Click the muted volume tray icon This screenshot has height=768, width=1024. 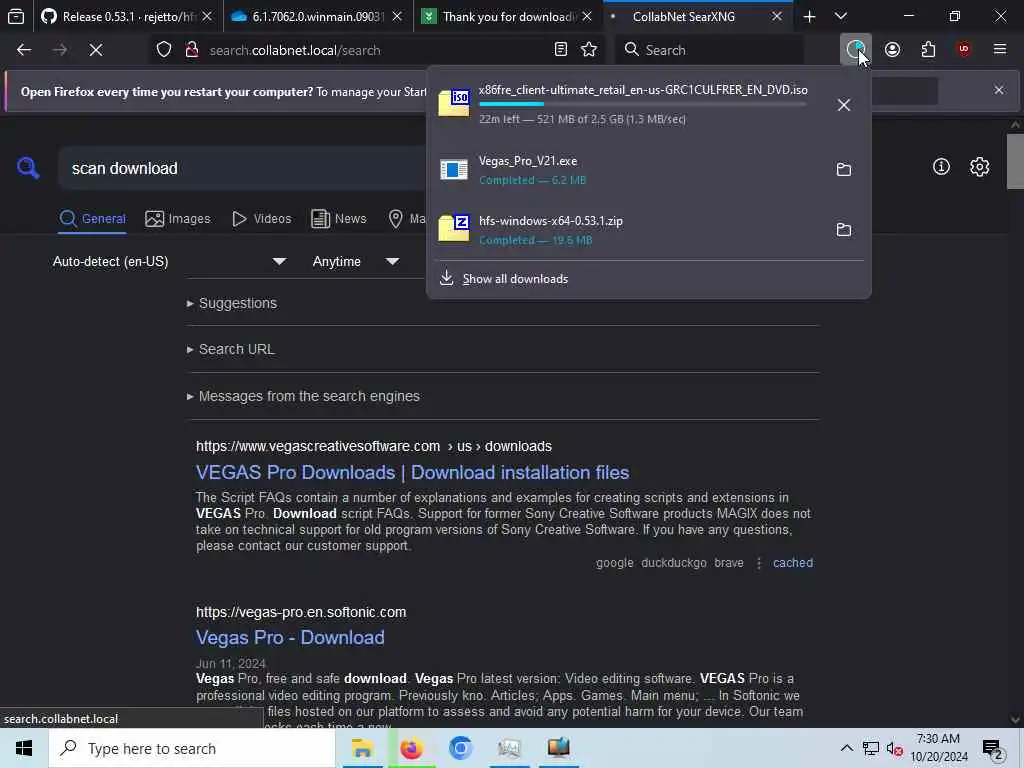click(x=894, y=748)
